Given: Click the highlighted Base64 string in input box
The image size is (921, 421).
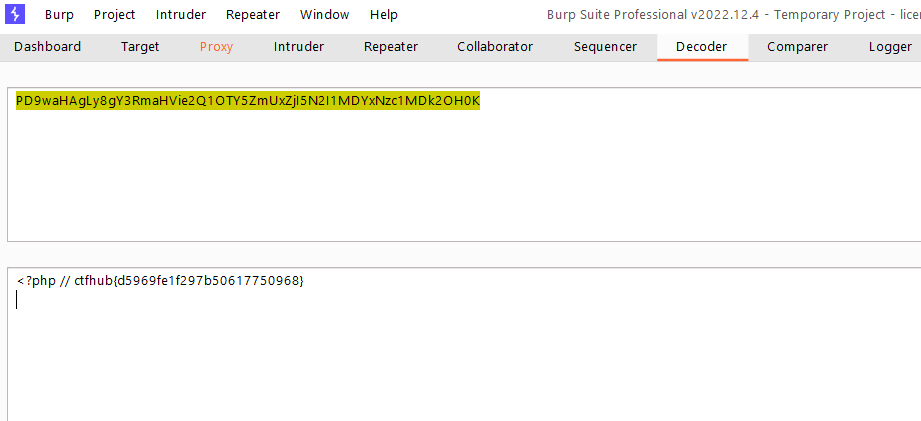Looking at the screenshot, I should 248,102.
